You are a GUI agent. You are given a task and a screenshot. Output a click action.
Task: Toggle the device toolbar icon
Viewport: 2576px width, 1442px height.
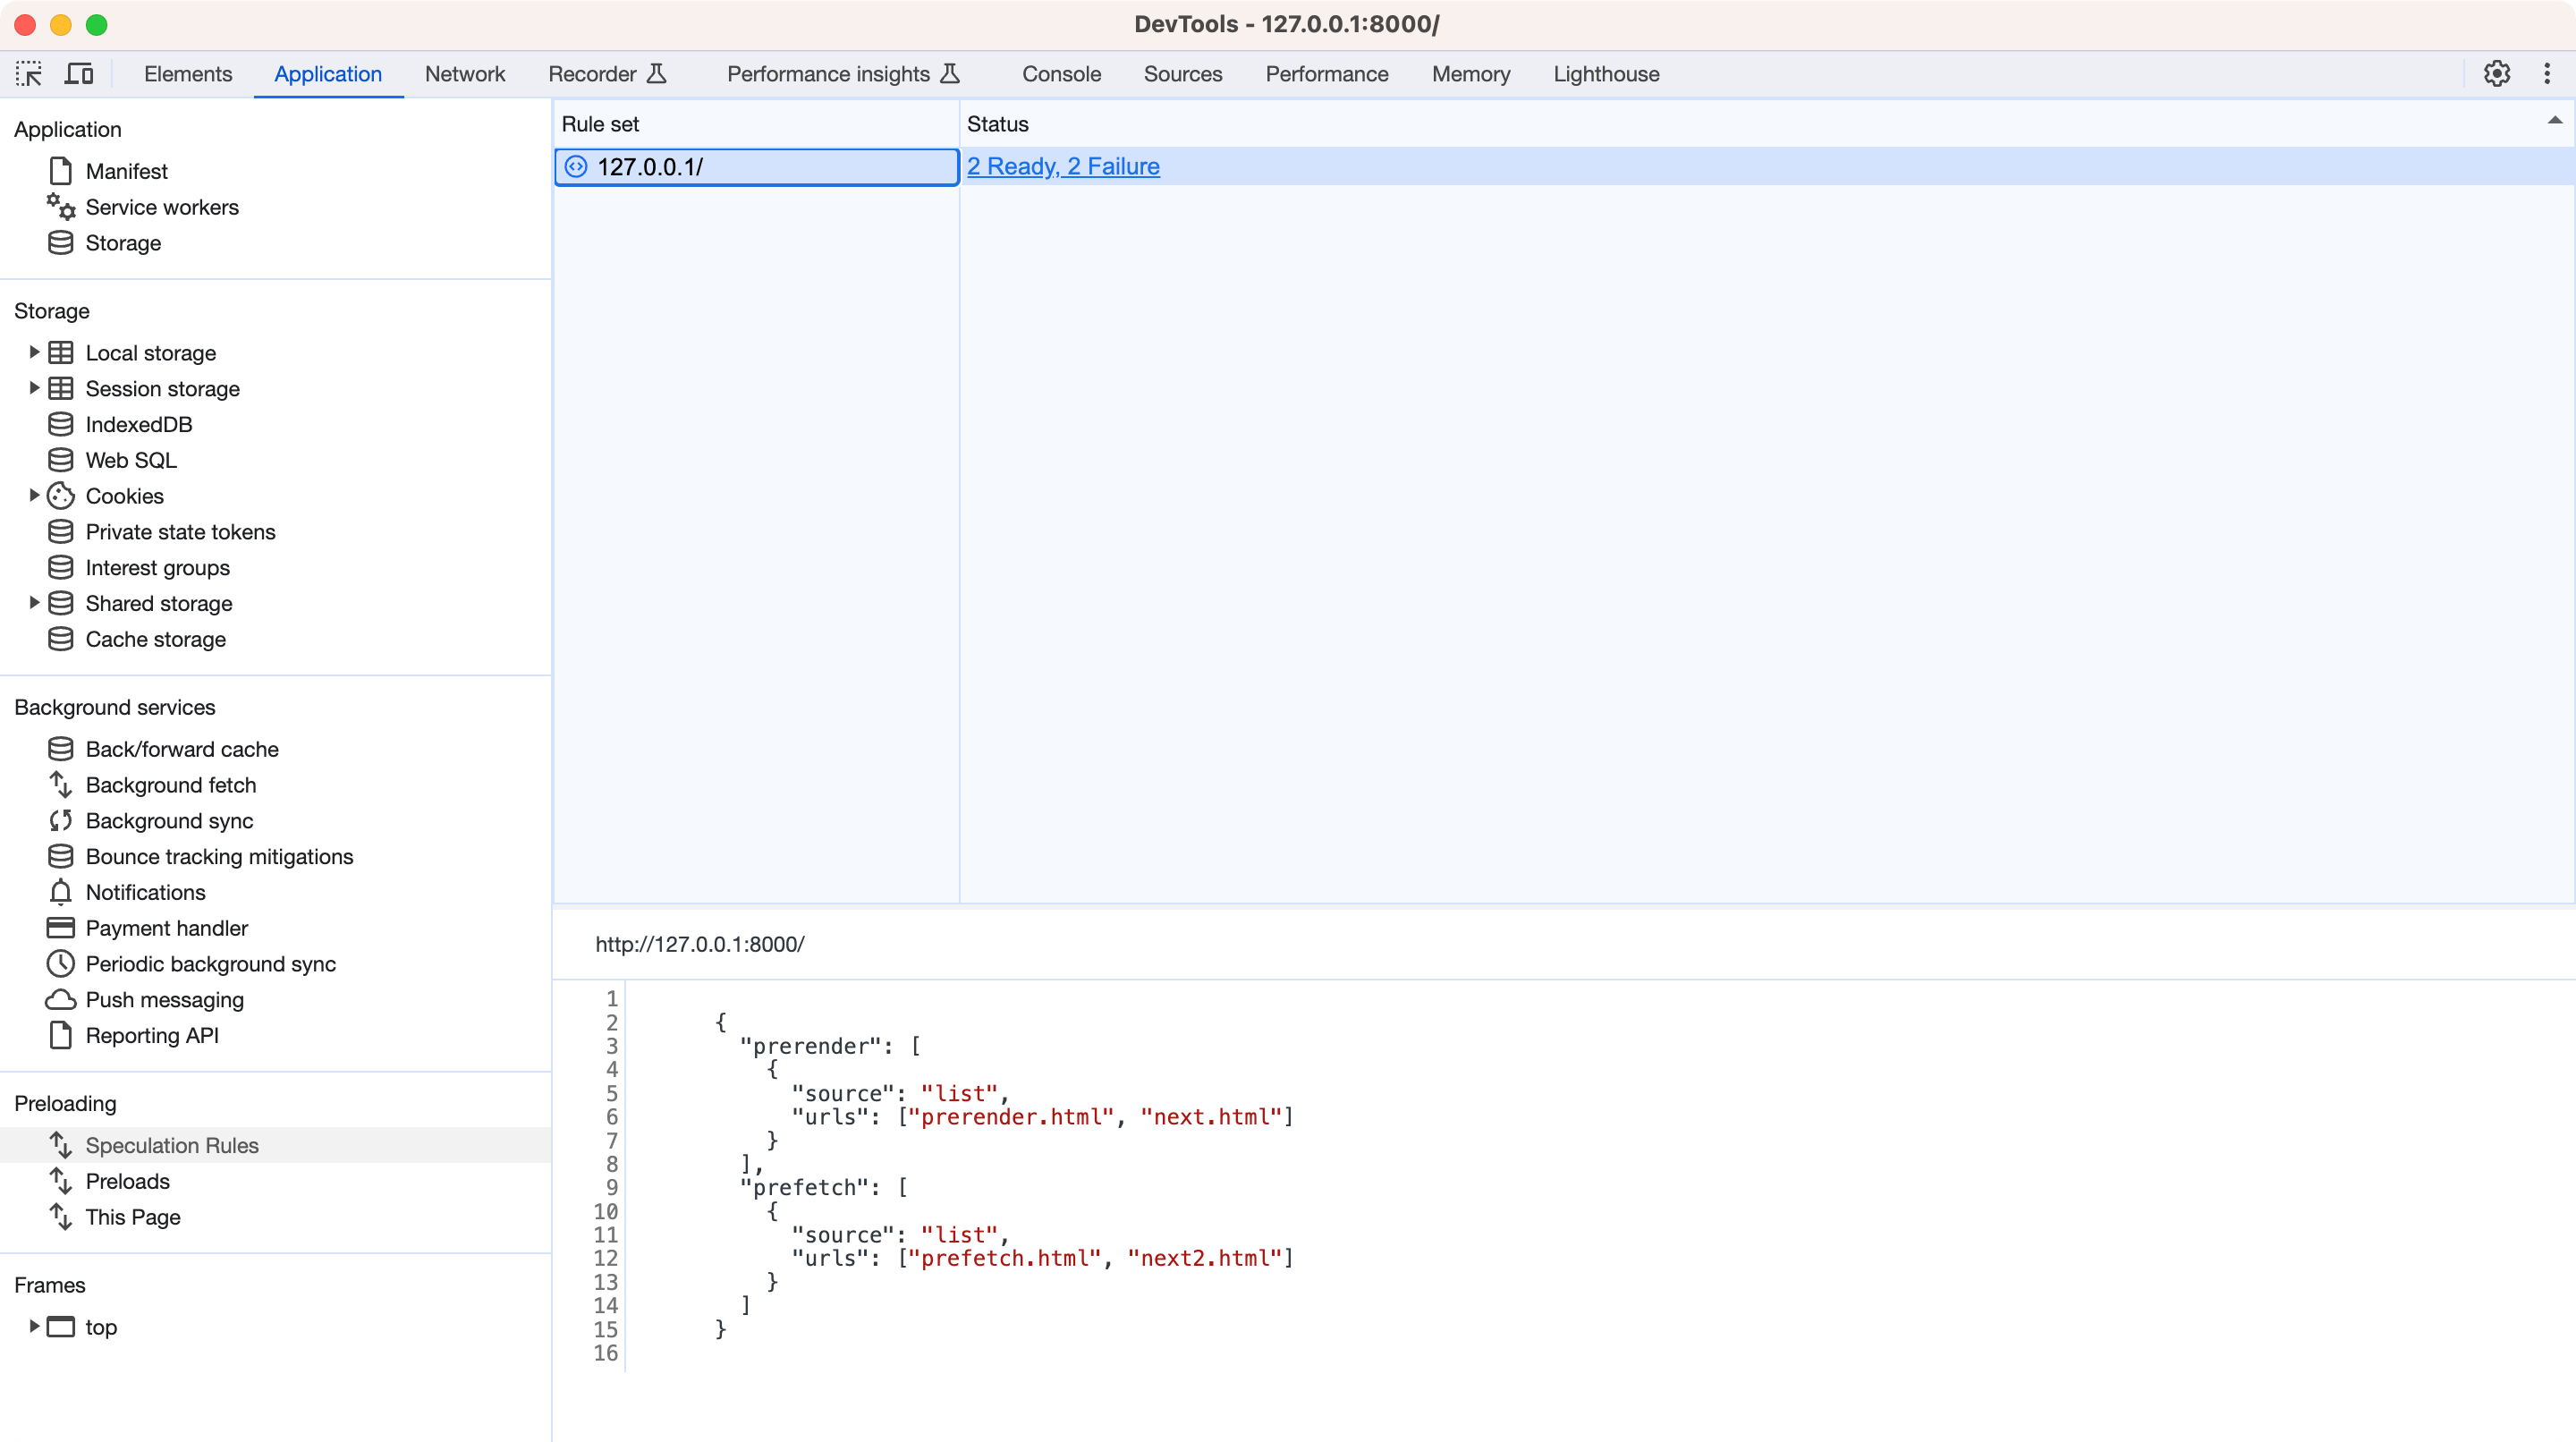[79, 74]
